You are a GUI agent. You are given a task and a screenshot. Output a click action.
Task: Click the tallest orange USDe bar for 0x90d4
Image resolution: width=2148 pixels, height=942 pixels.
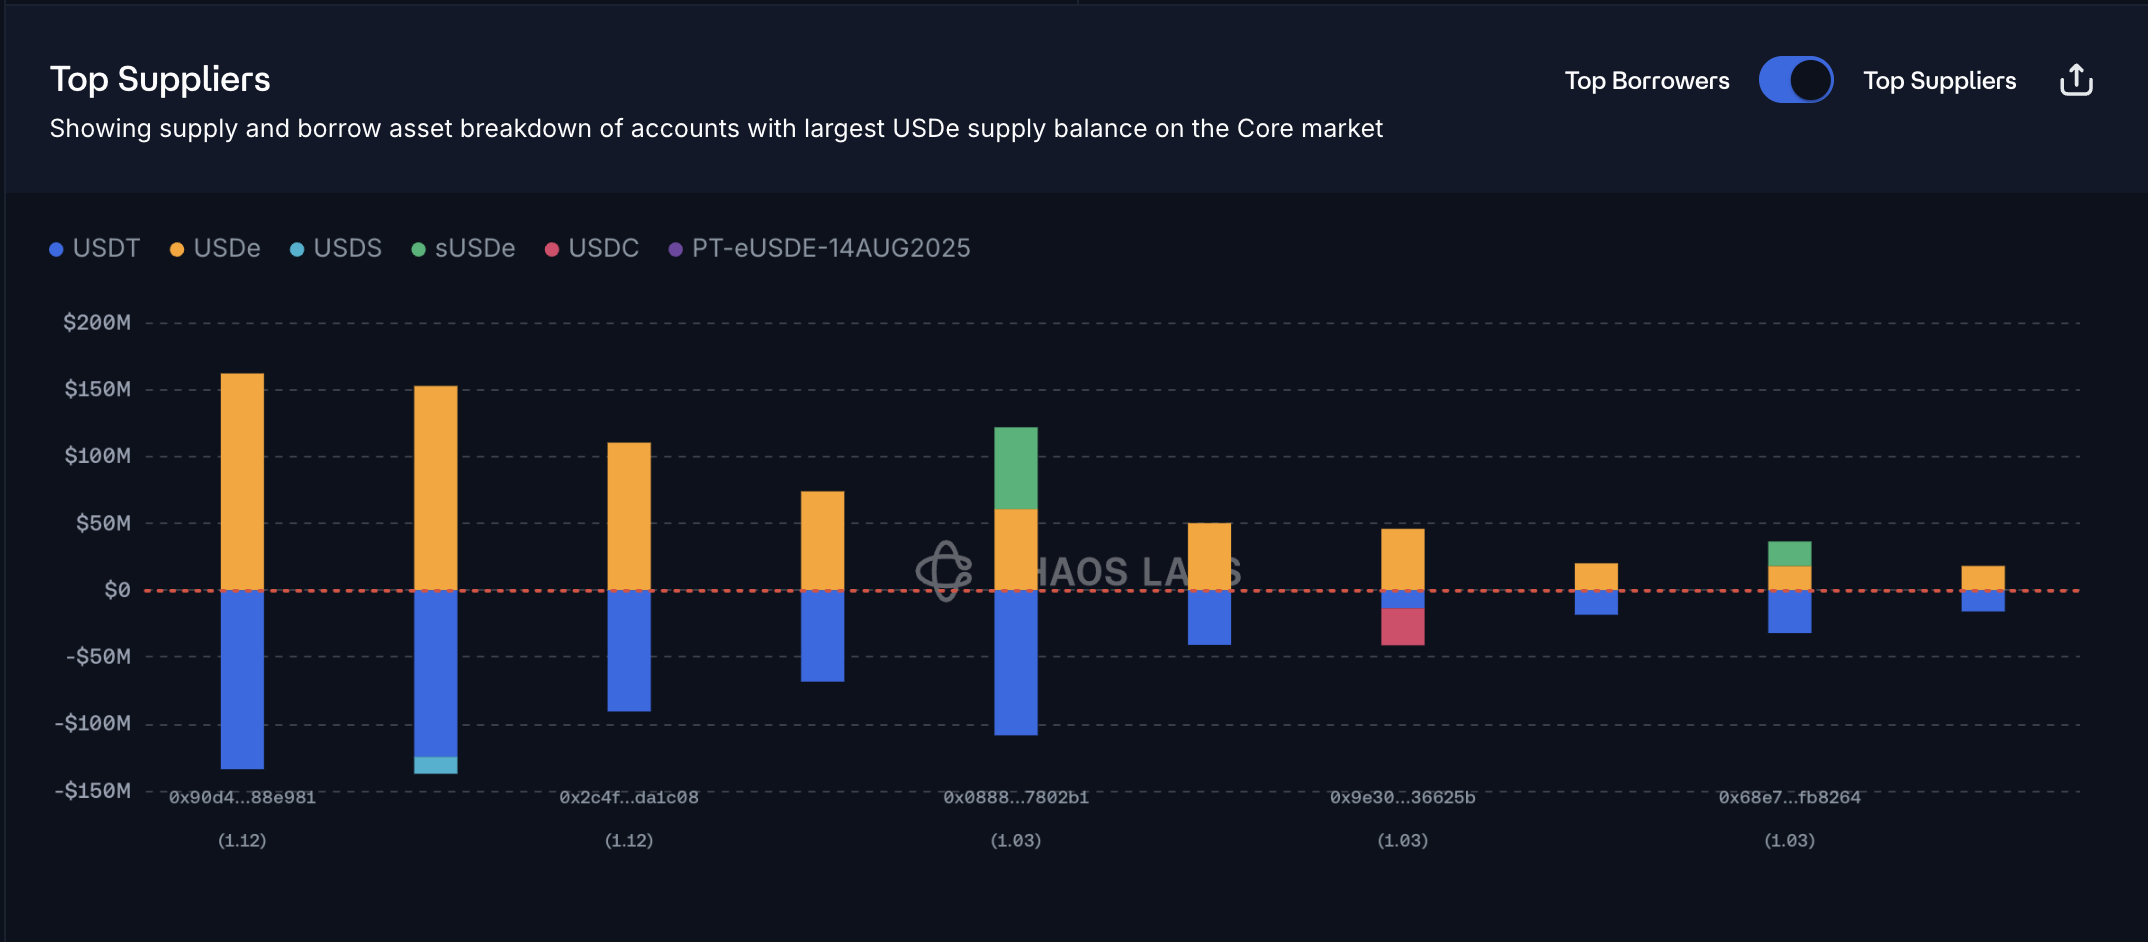pos(242,480)
